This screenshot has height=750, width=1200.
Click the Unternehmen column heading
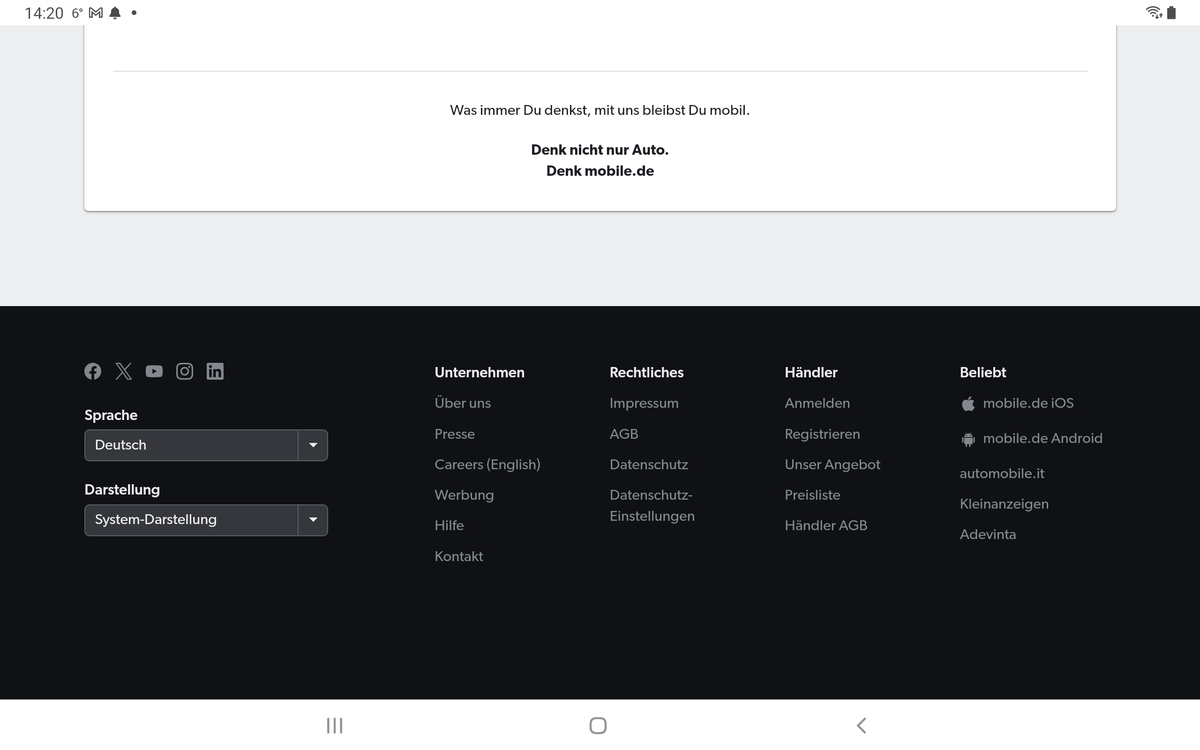[479, 372]
